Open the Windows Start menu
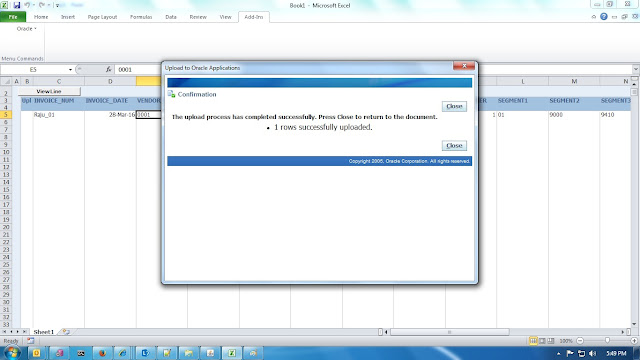Image resolution: width=640 pixels, height=360 pixels. pos(11,353)
